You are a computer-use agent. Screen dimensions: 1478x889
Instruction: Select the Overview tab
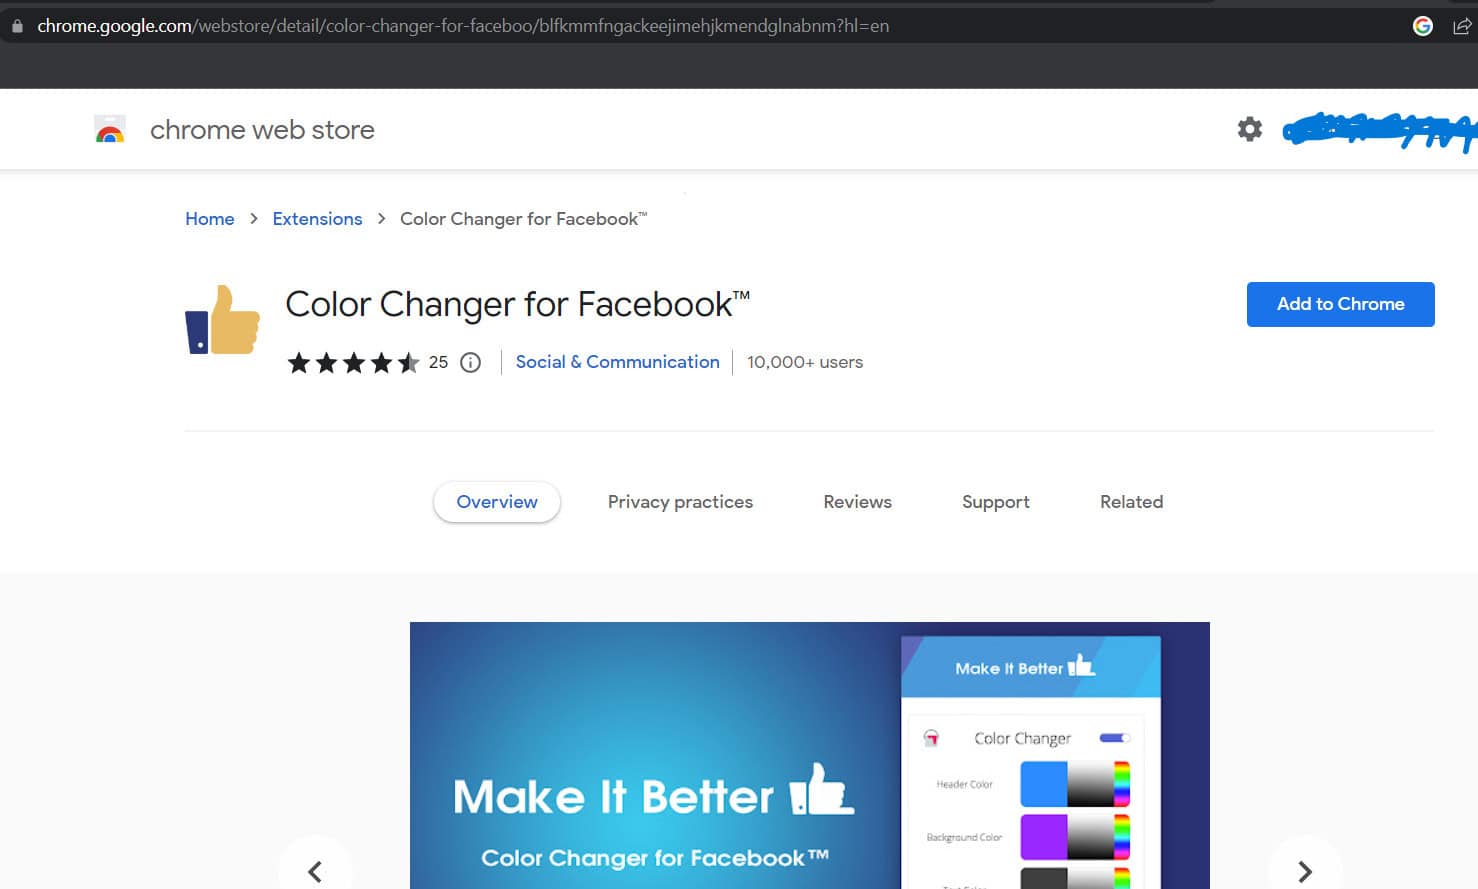point(497,502)
